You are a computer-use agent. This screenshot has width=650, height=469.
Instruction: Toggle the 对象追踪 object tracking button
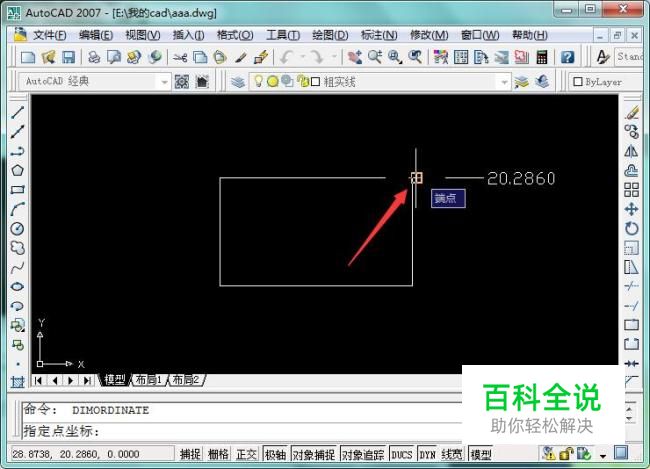[363, 454]
